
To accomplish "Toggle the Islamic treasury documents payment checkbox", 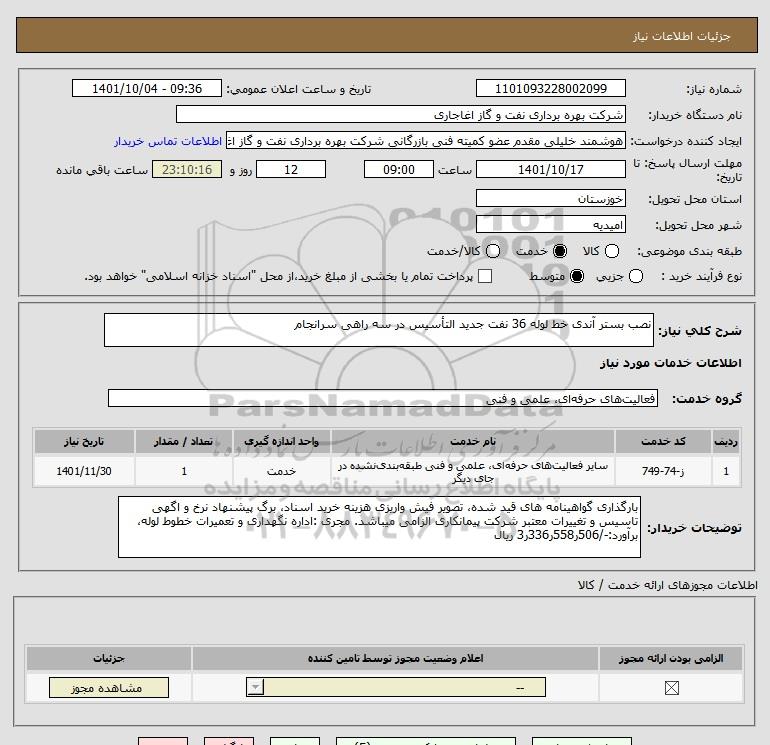I will (485, 276).
